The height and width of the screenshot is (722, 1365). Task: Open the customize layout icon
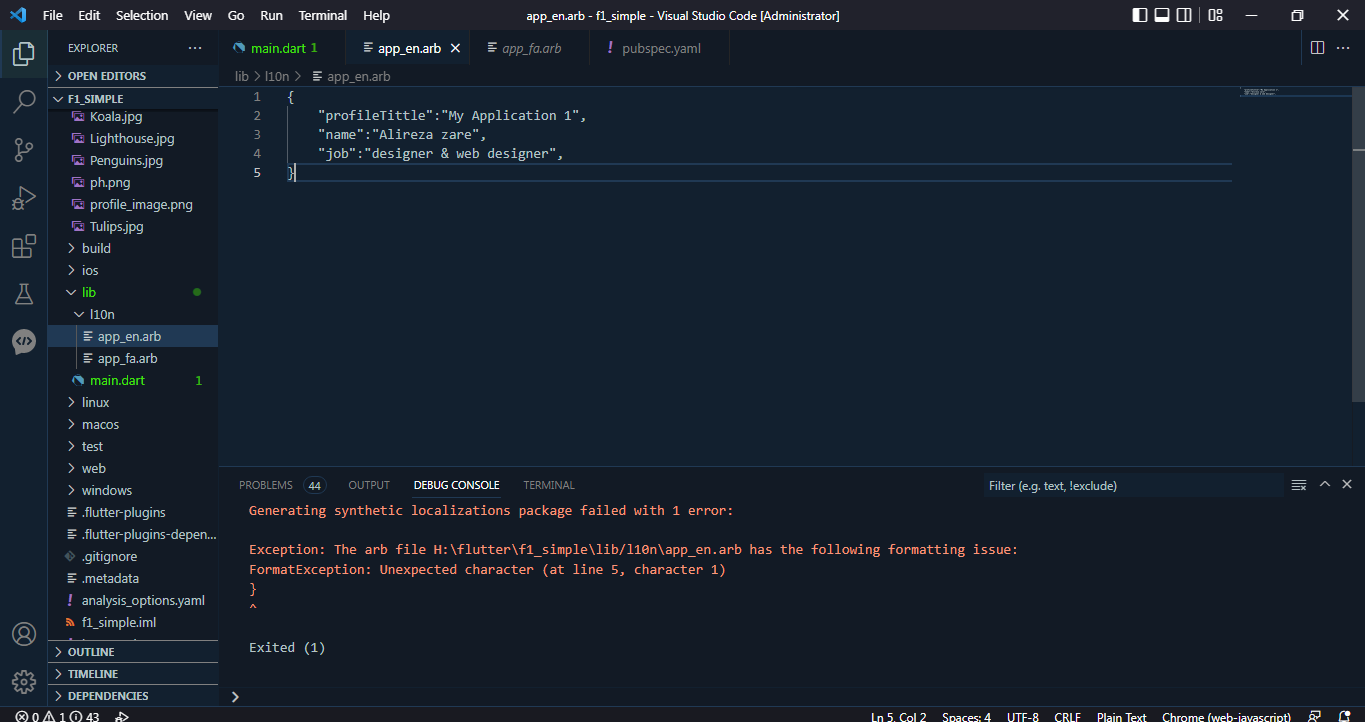[x=1215, y=15]
